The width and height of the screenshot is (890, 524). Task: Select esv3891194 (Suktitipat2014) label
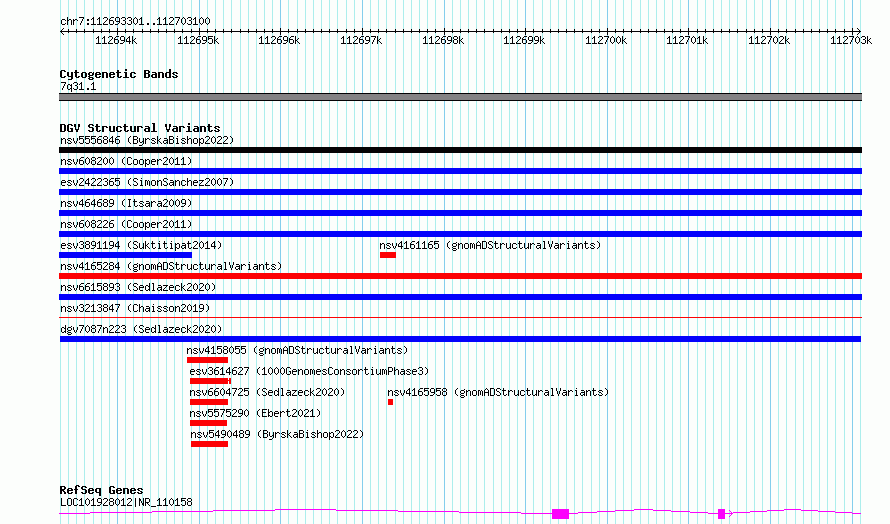click(x=141, y=245)
